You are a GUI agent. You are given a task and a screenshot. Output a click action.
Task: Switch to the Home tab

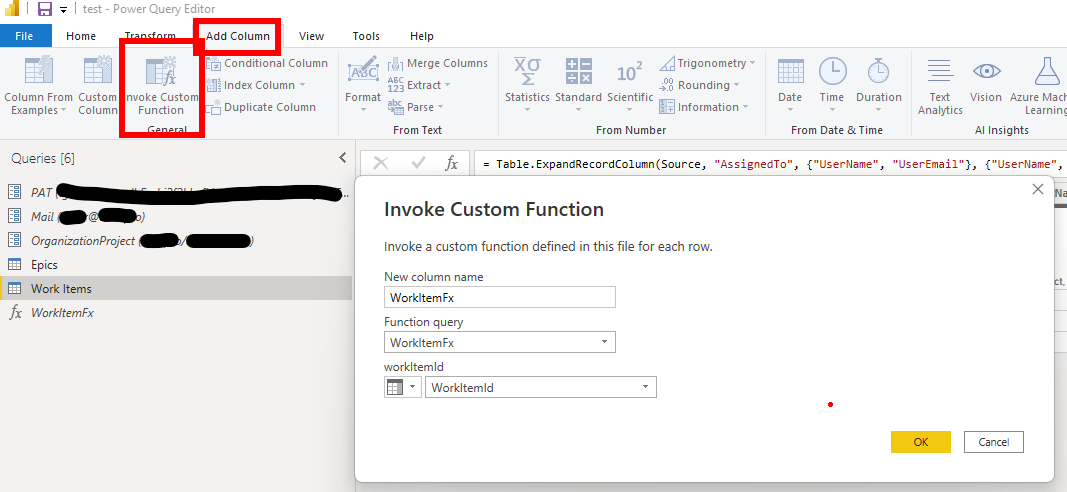tap(81, 36)
